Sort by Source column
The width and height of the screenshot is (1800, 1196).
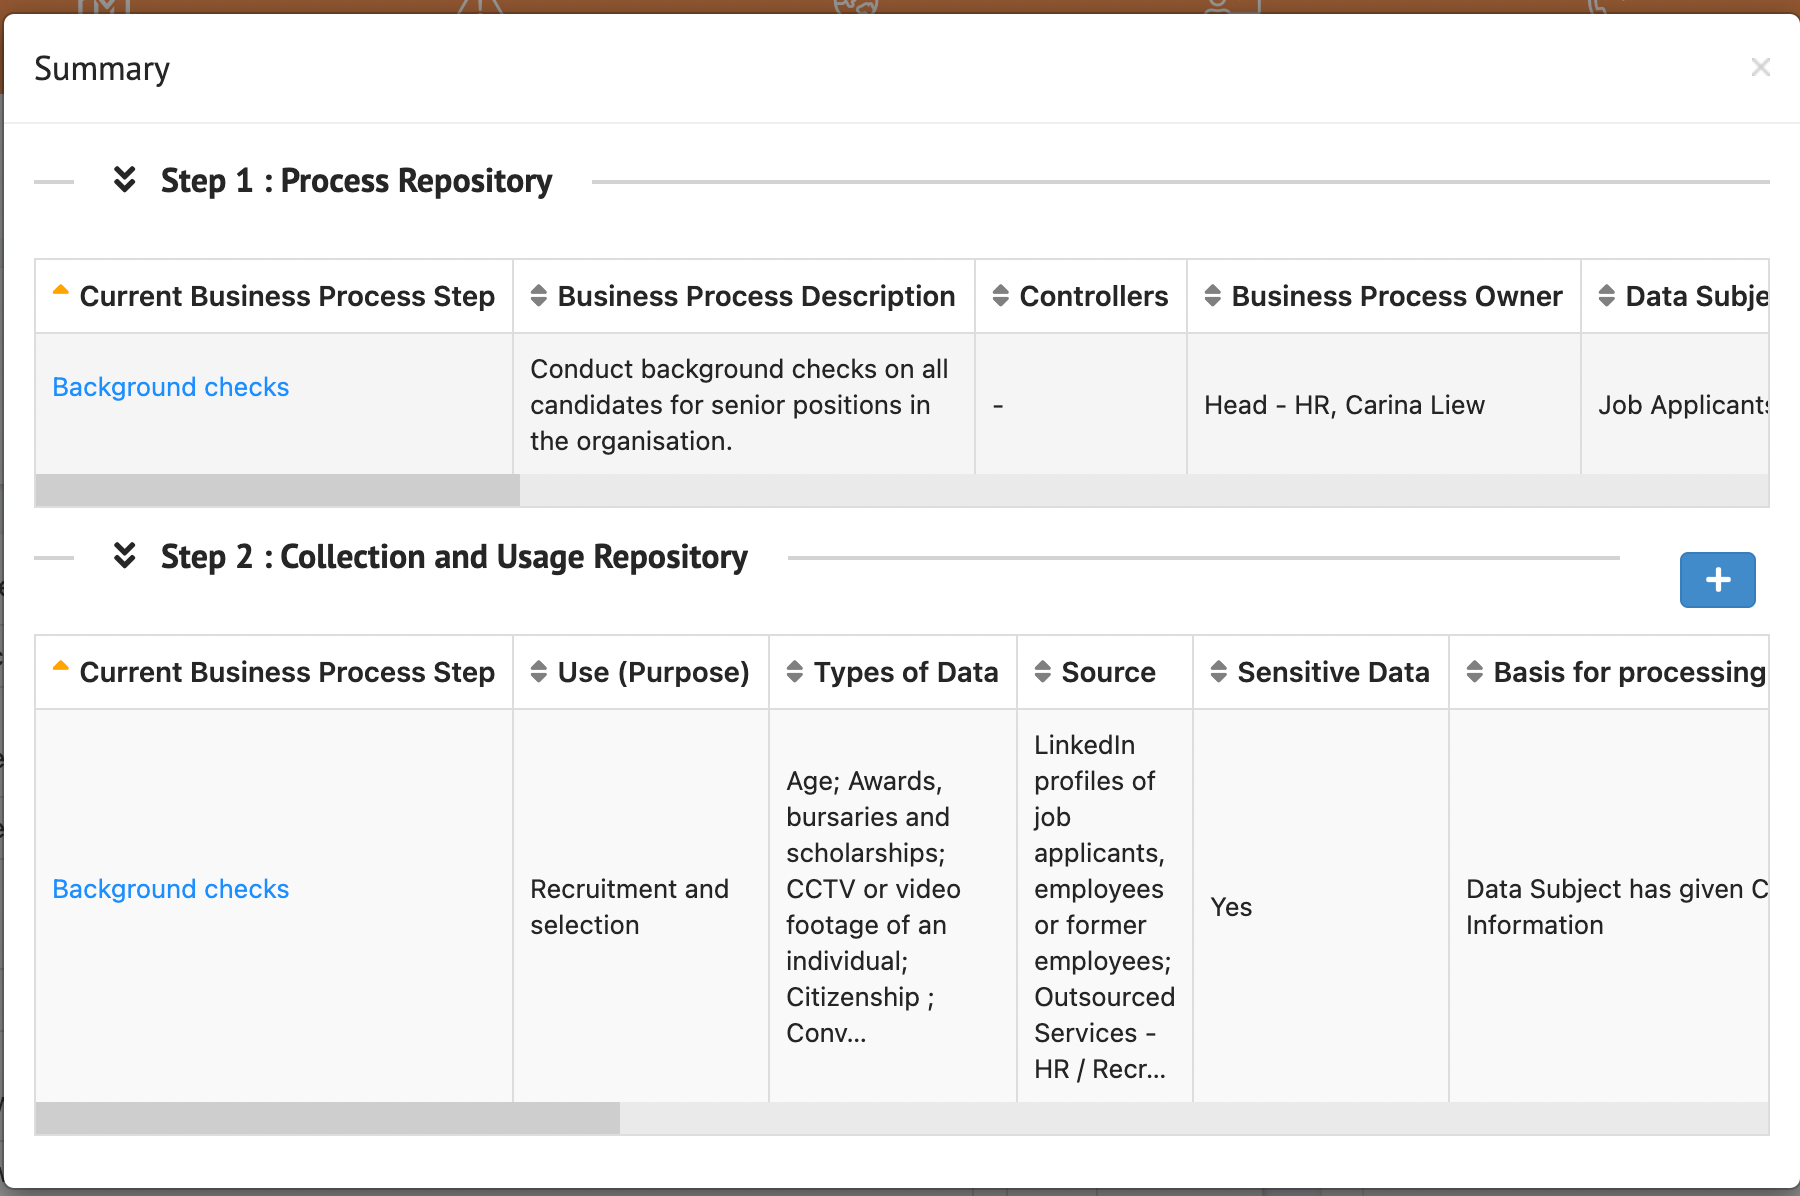pyautogui.click(x=1104, y=672)
